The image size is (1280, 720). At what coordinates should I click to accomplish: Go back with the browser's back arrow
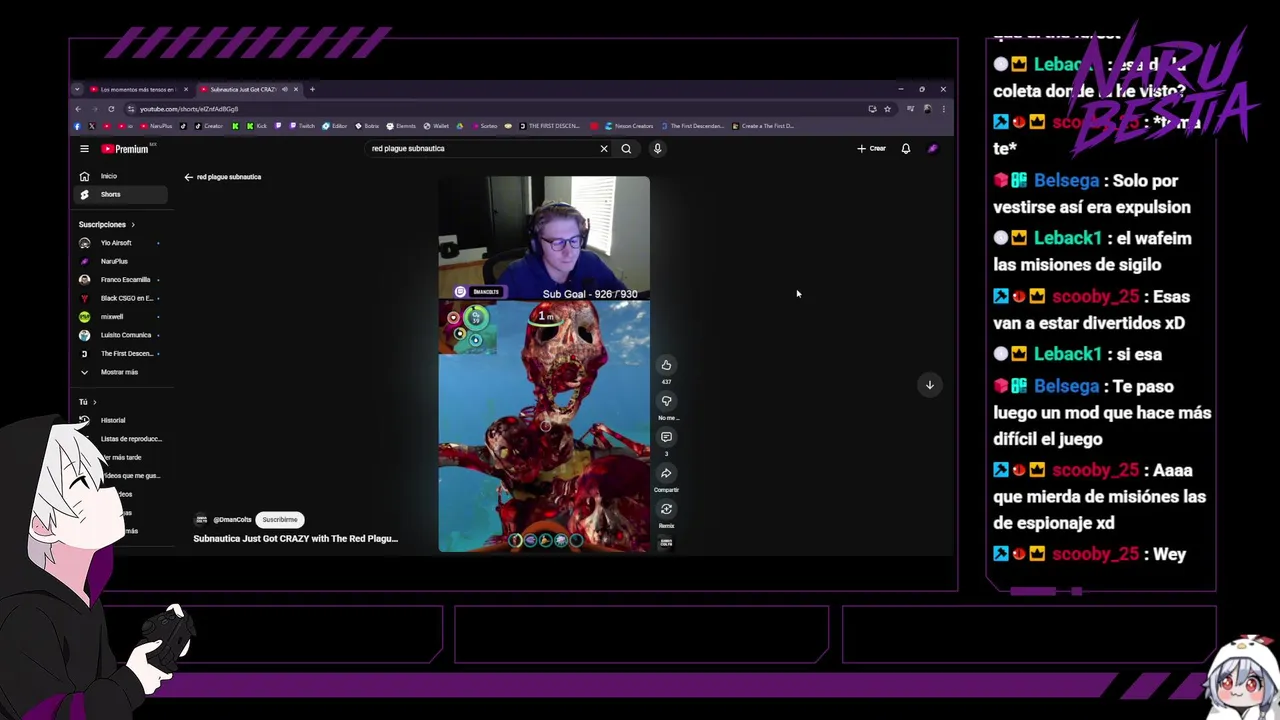(x=78, y=109)
